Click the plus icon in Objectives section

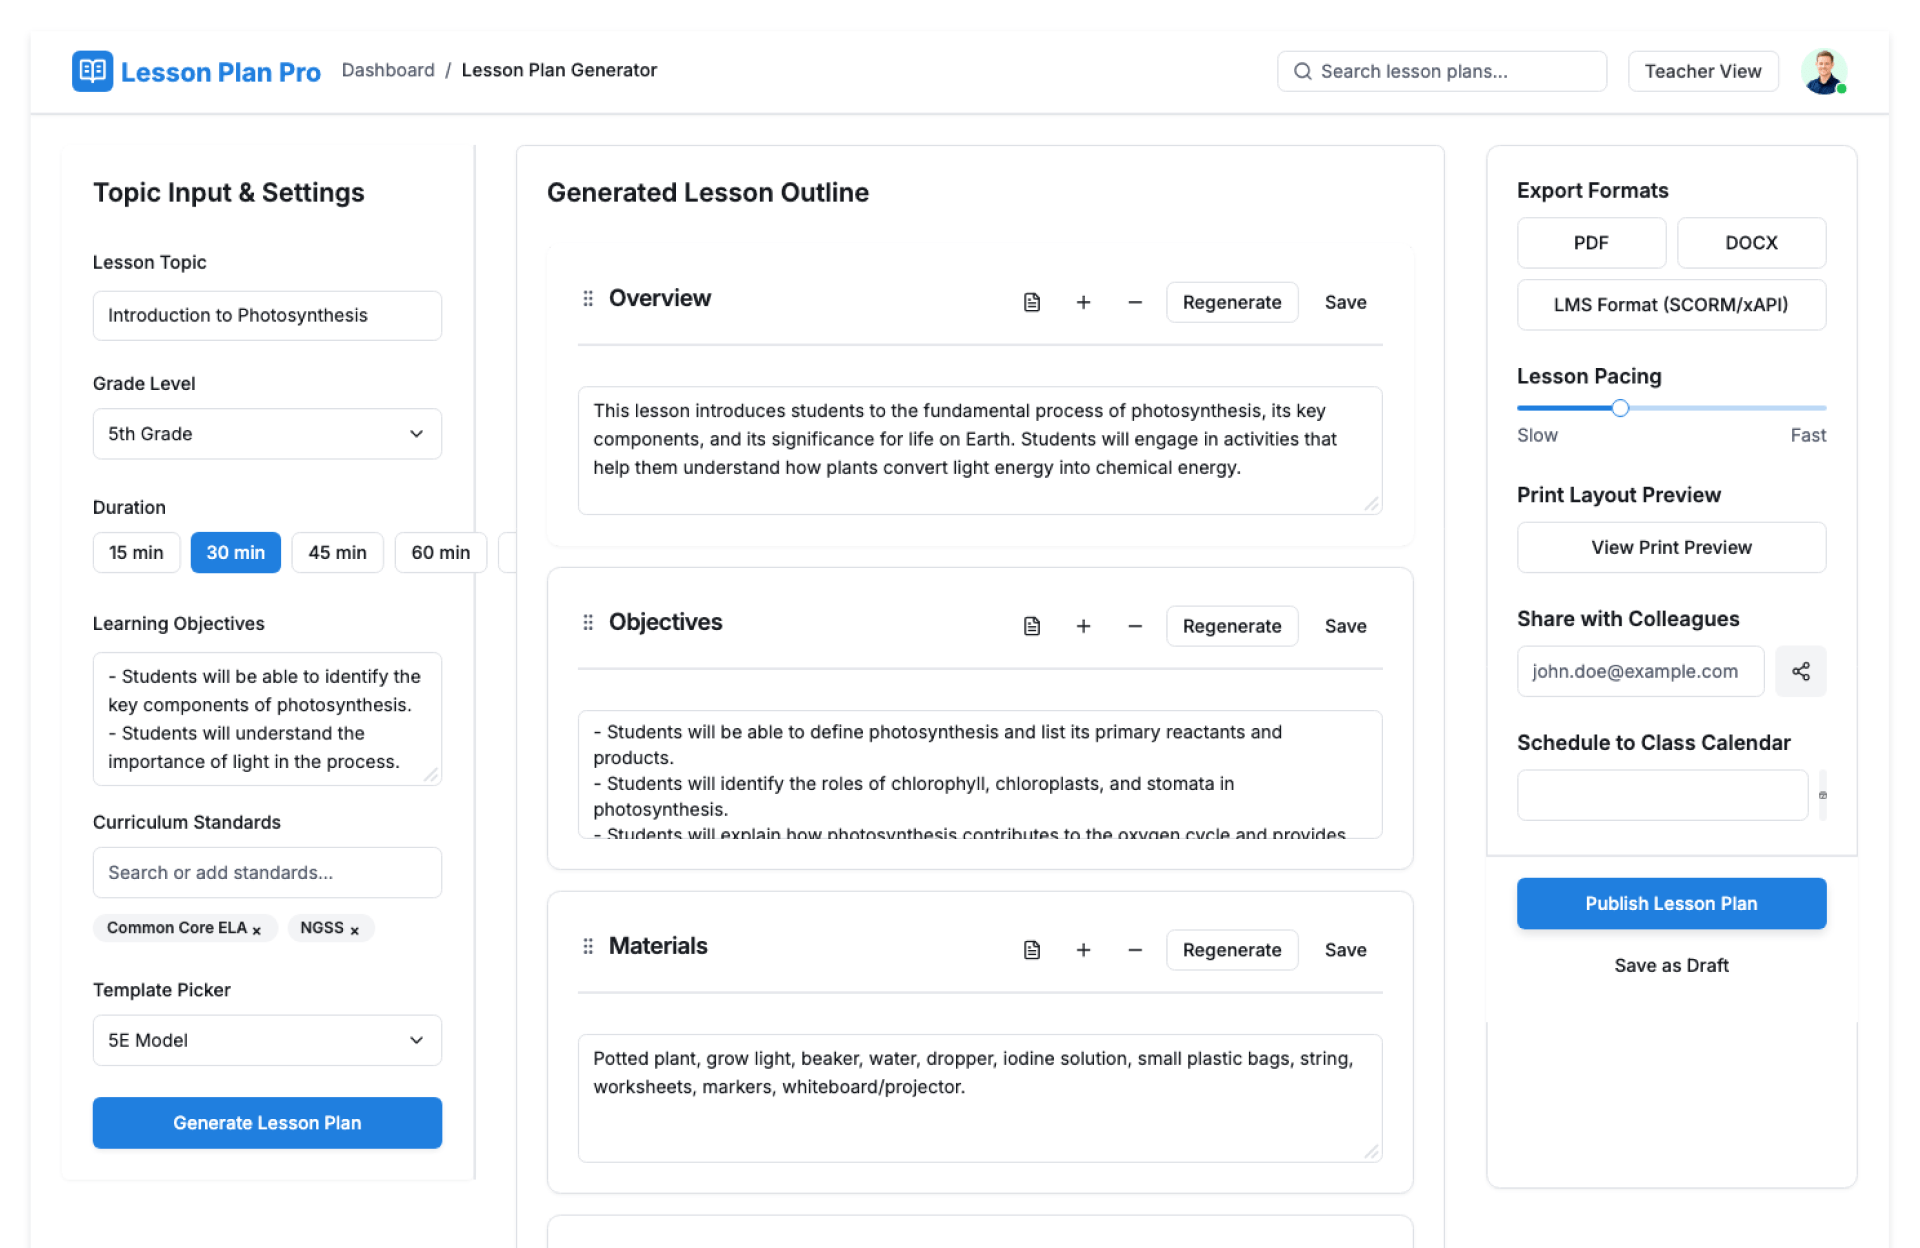coord(1083,626)
